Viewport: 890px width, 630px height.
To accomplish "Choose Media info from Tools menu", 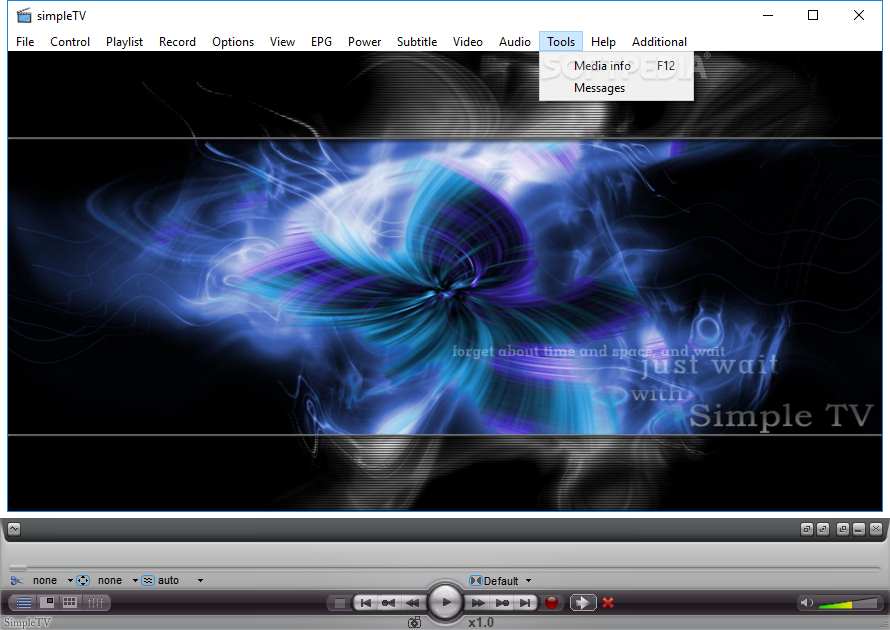I will tap(616, 66).
